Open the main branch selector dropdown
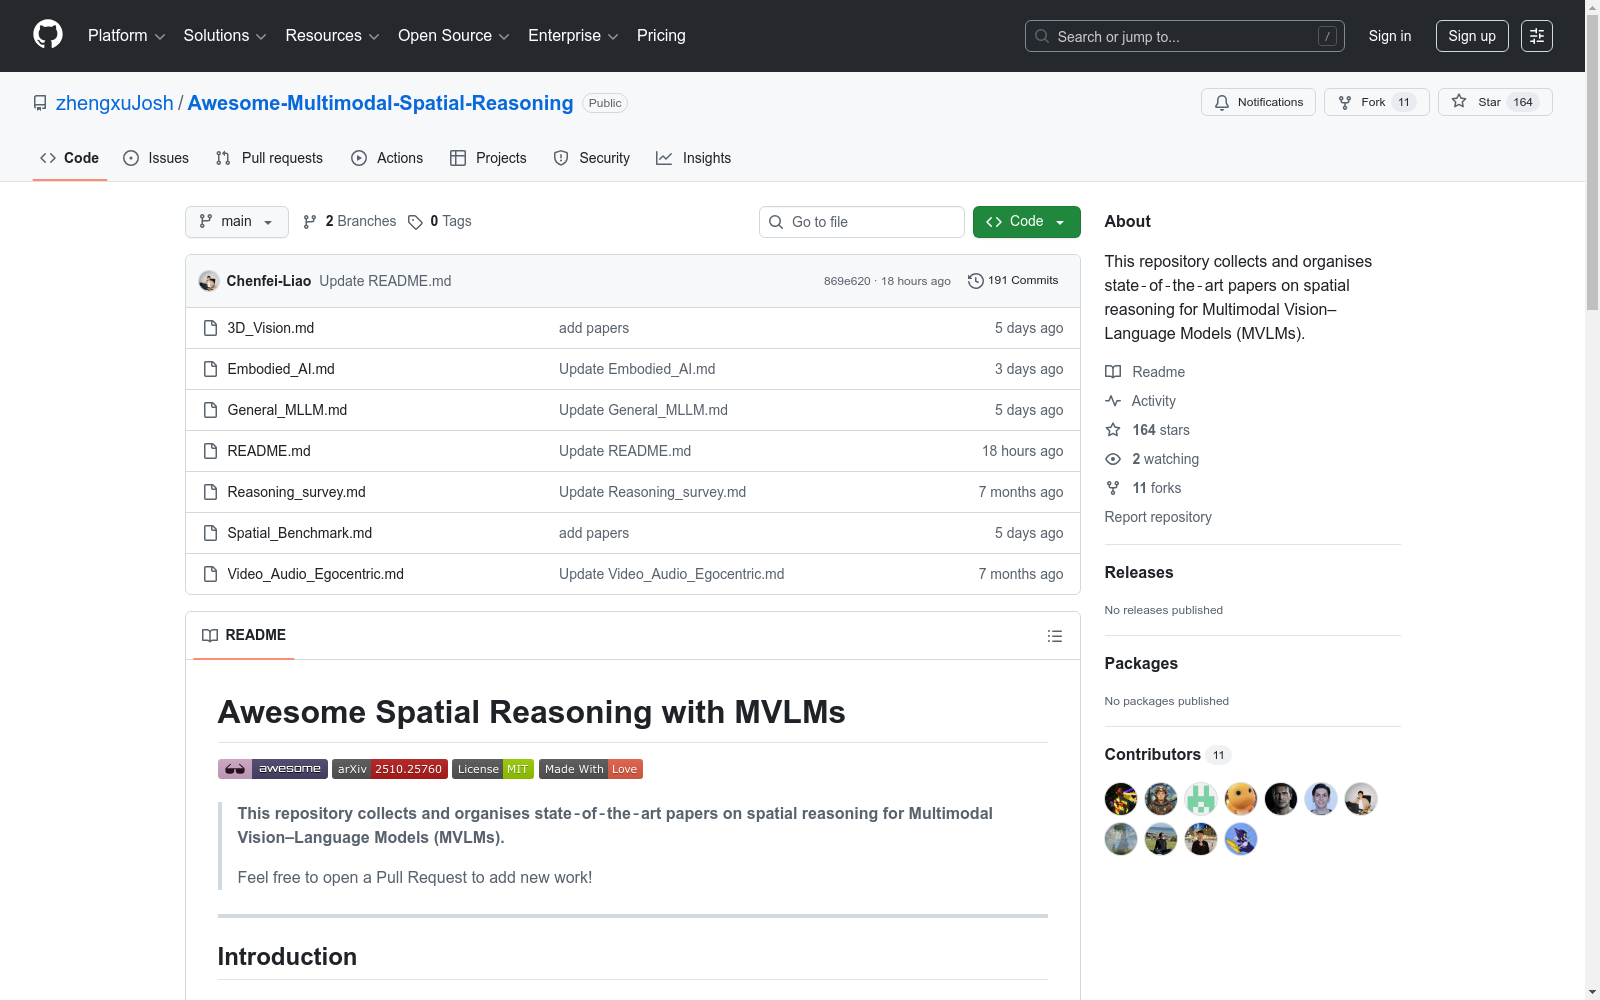 tap(237, 222)
